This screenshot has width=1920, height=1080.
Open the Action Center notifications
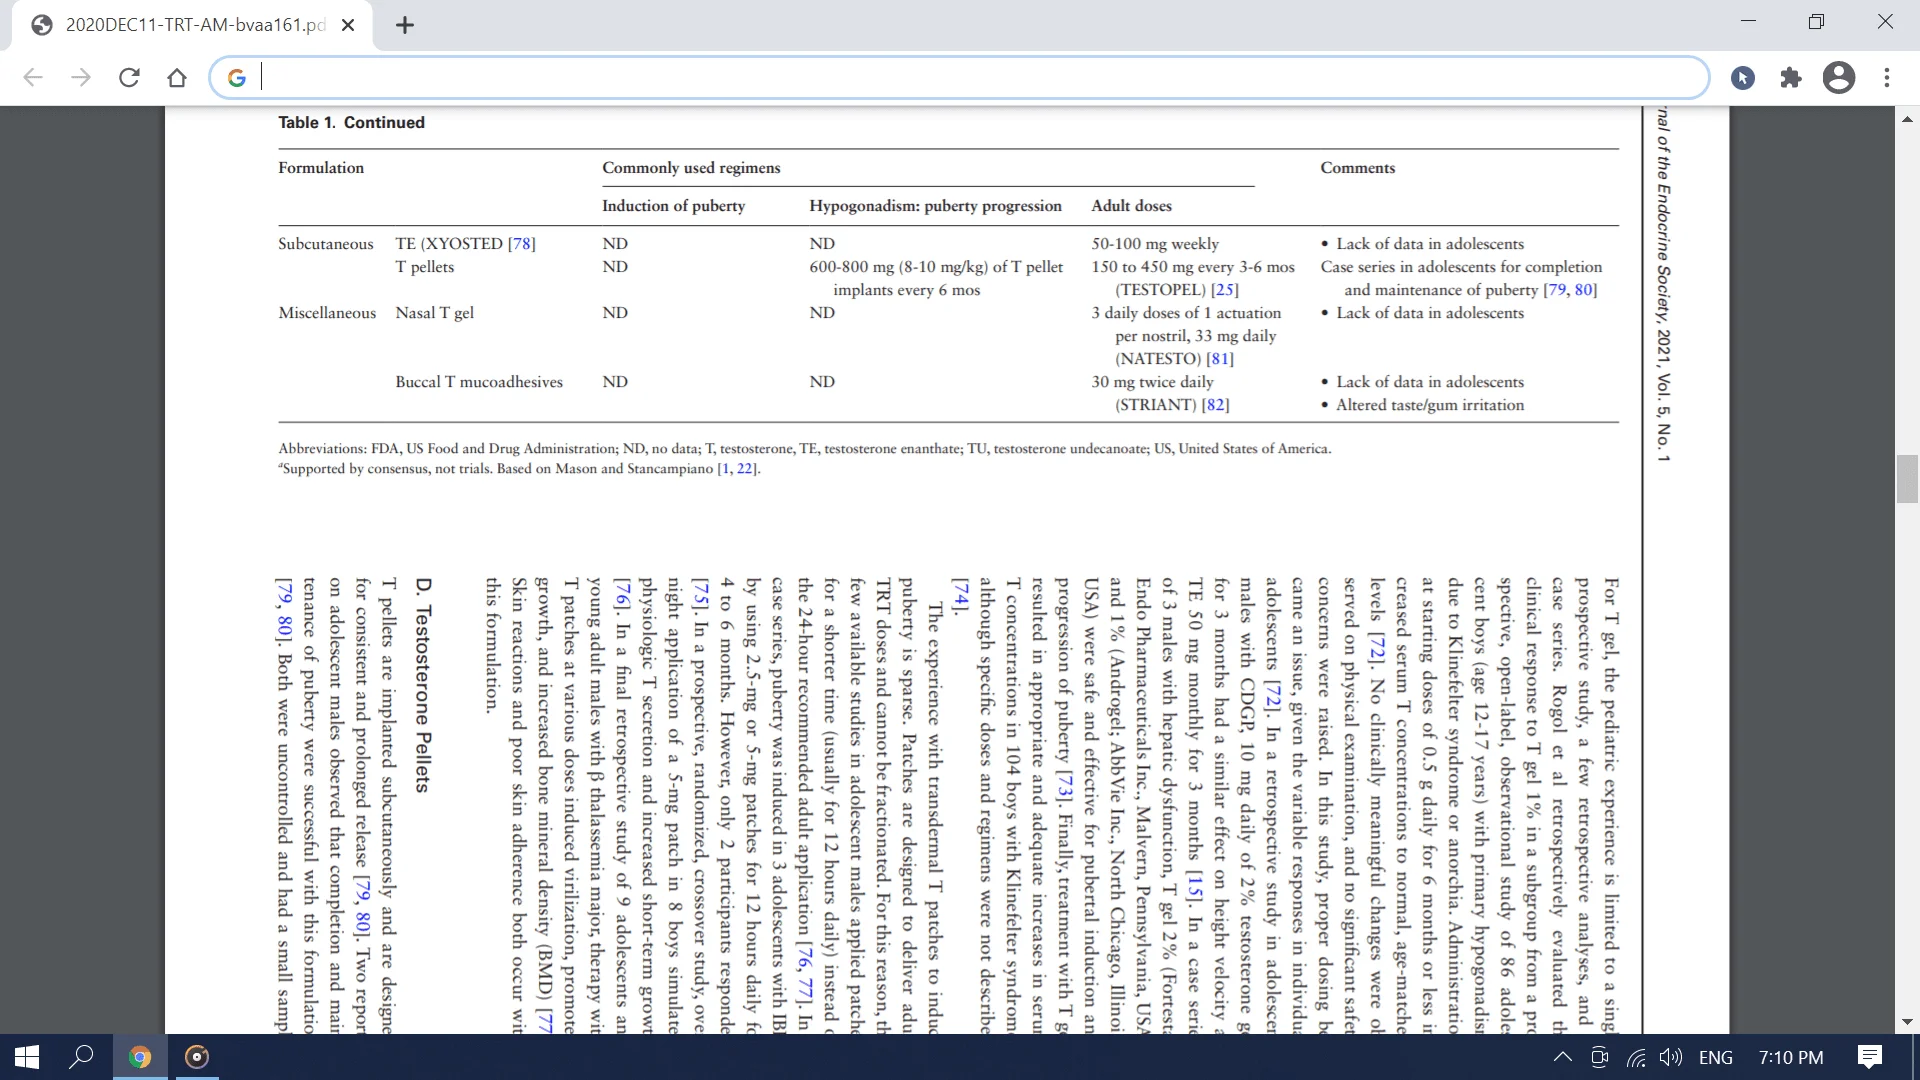tap(1869, 1057)
